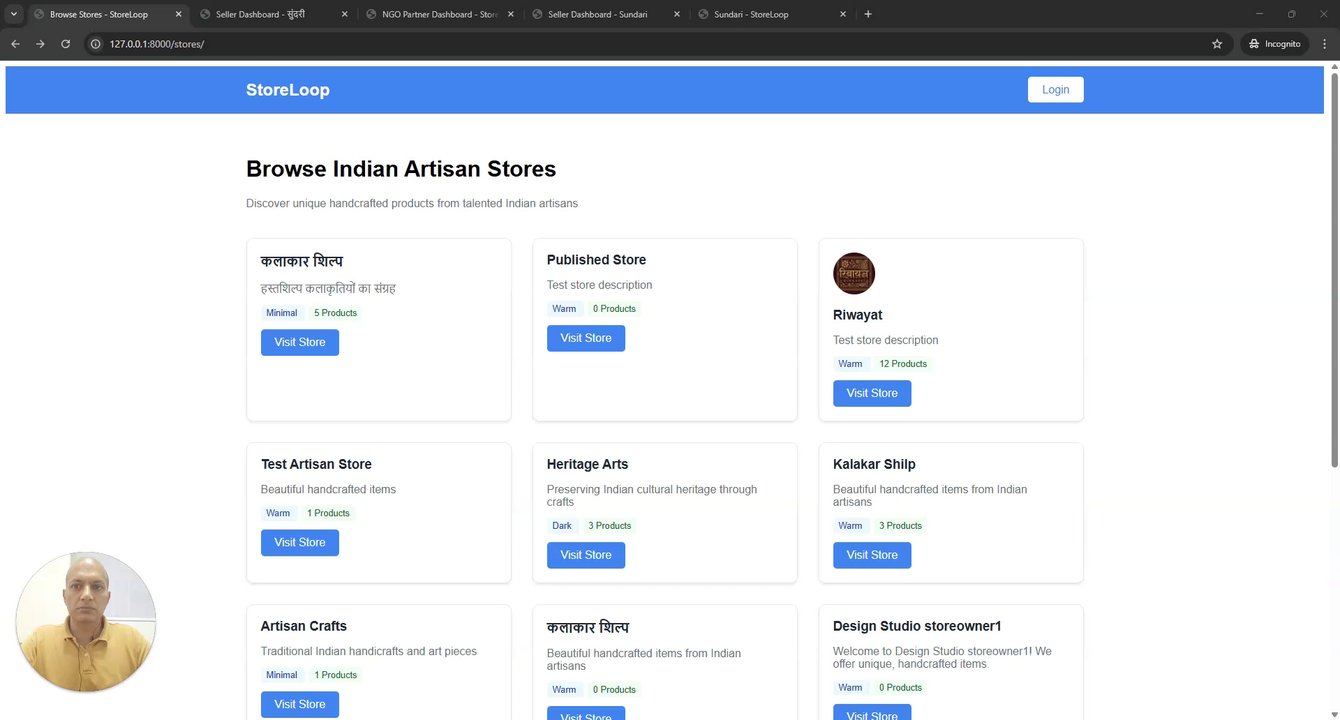Click the browser forward arrow icon
Image resolution: width=1340 pixels, height=720 pixels.
pos(40,44)
